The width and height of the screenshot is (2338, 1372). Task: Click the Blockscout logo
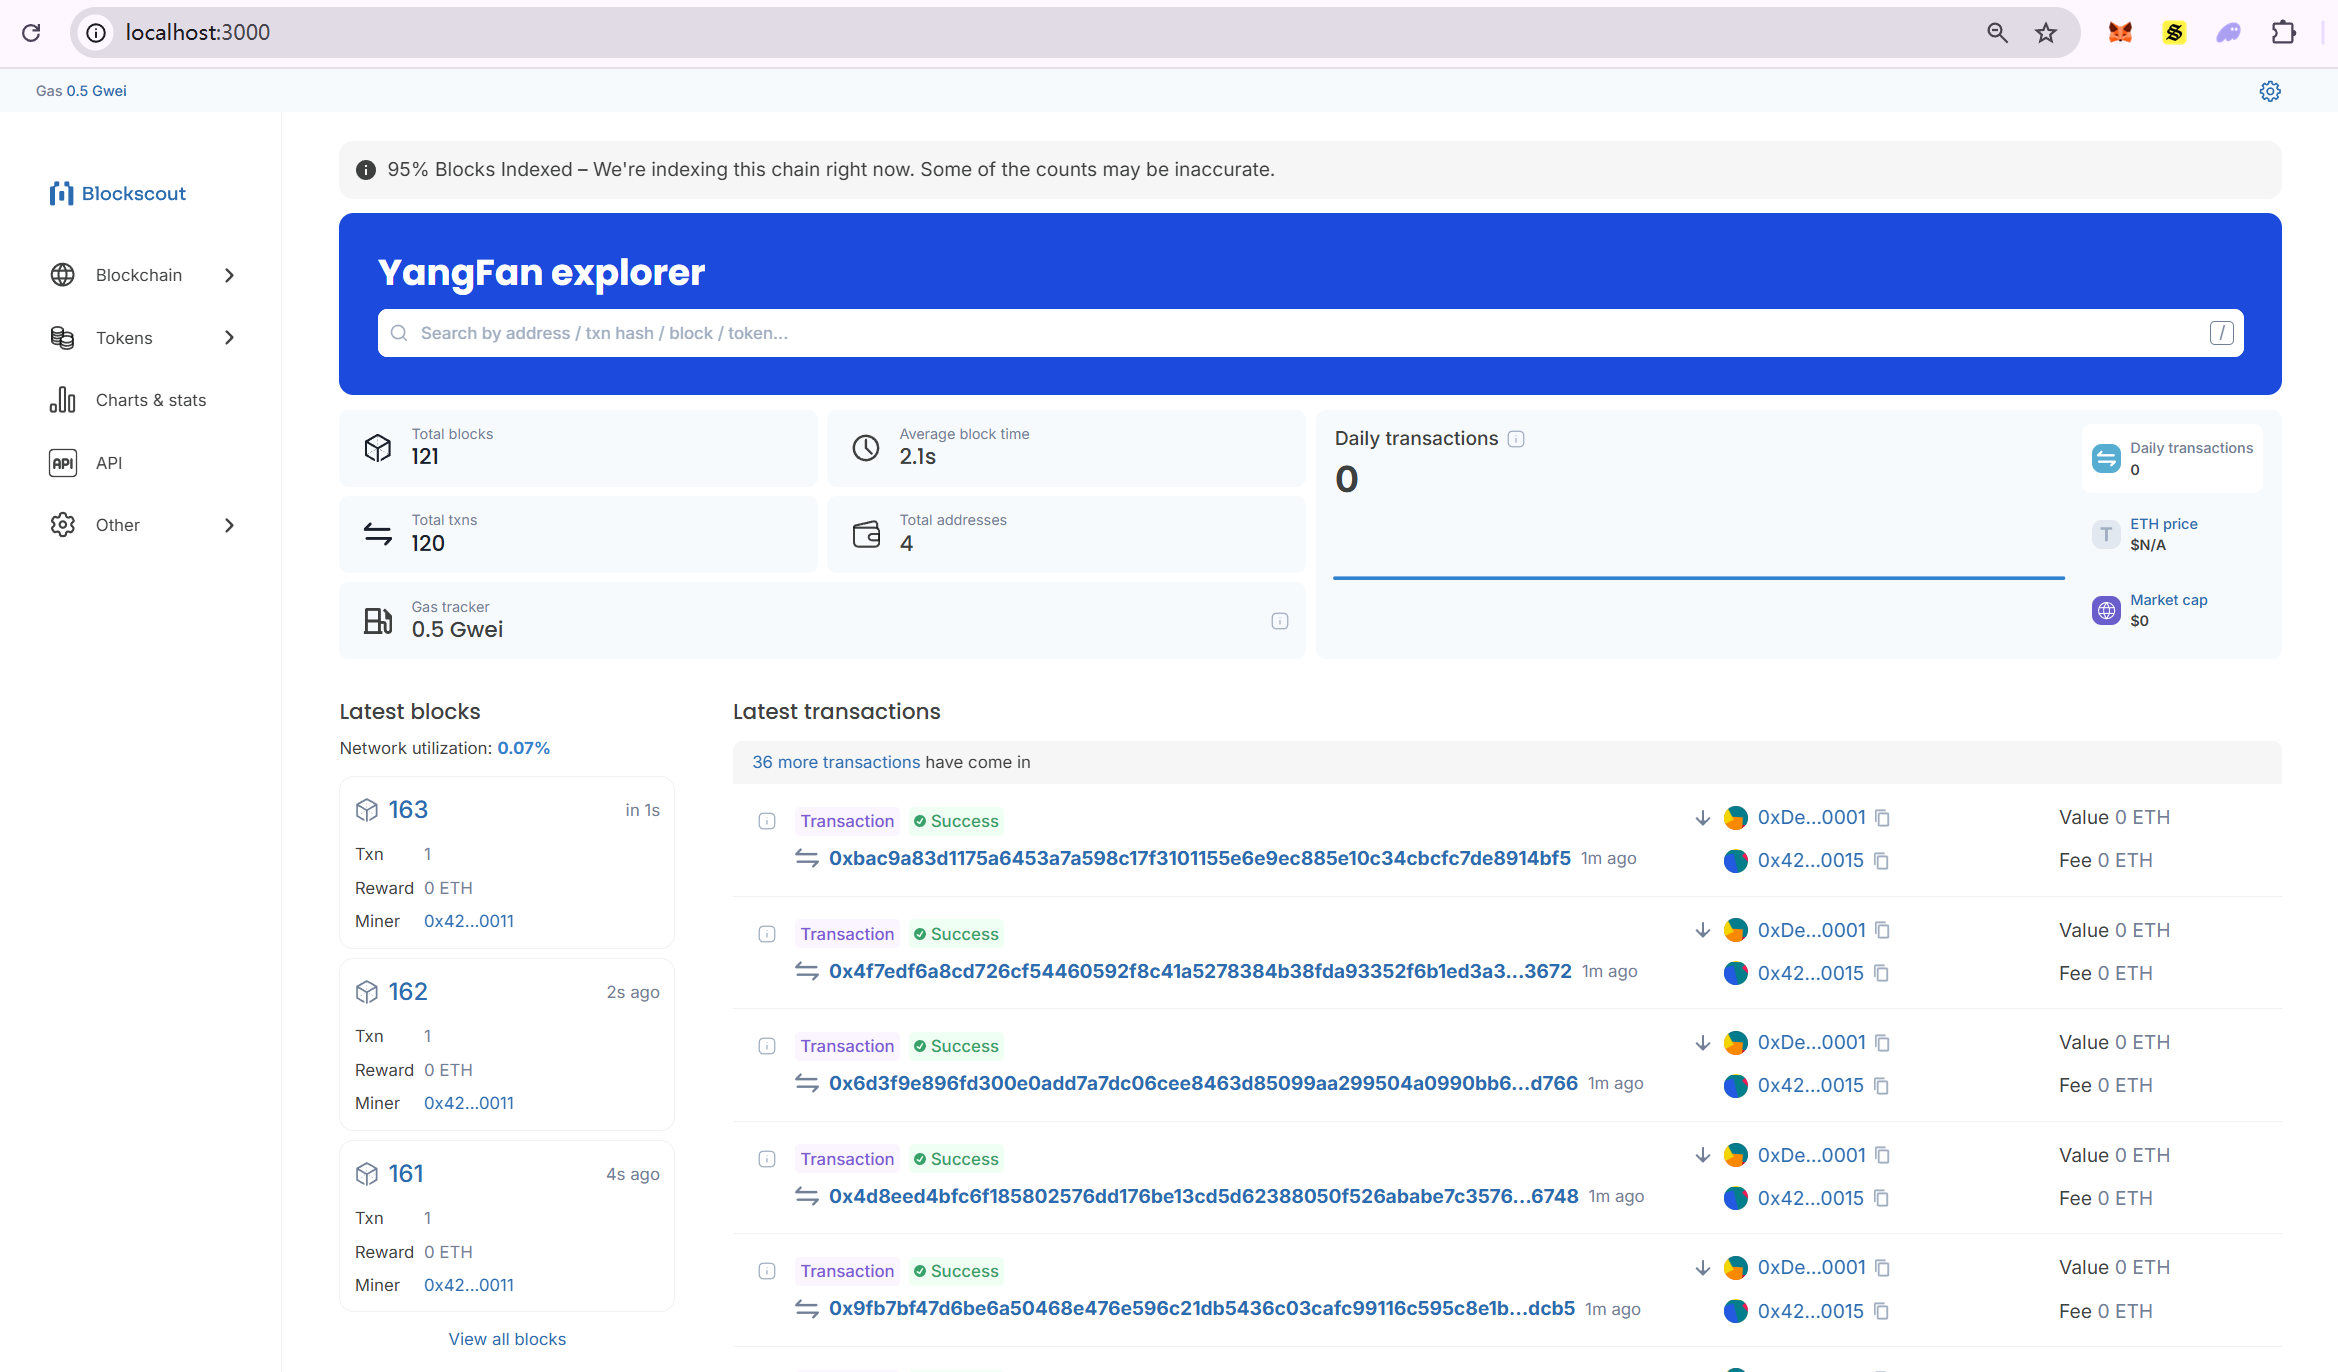coord(118,193)
